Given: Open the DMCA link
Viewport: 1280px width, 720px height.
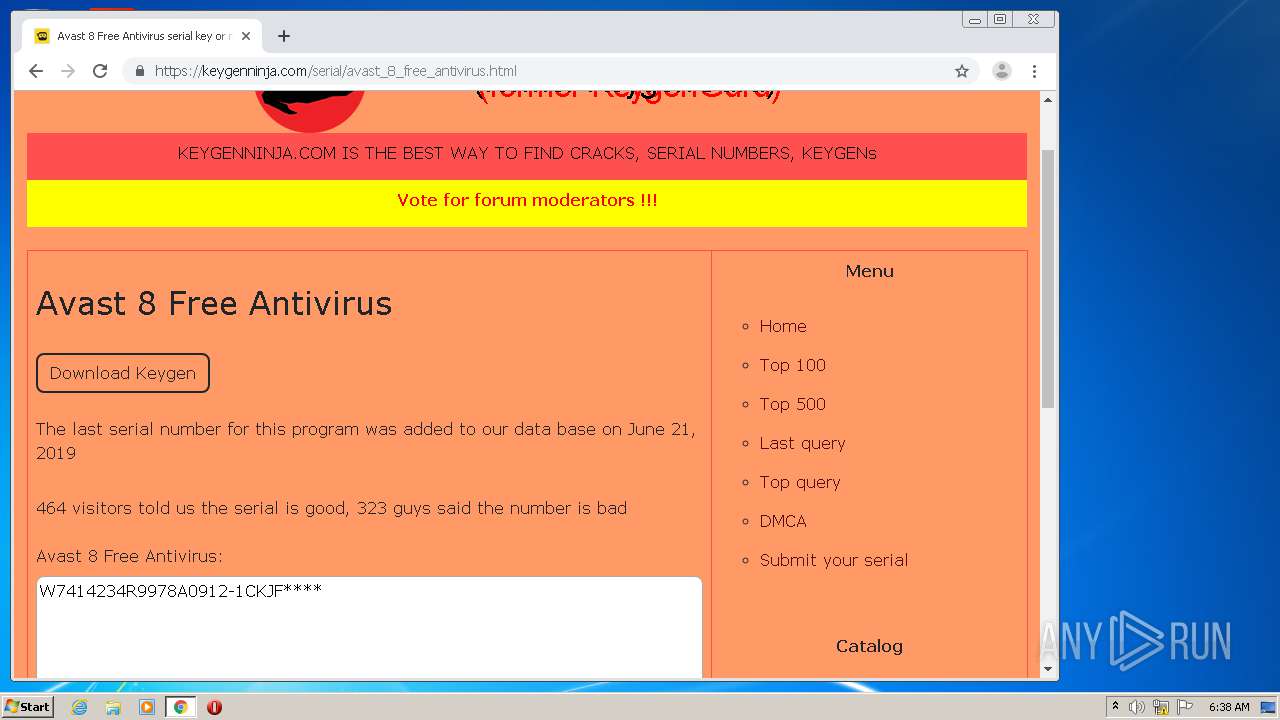Looking at the screenshot, I should (783, 521).
